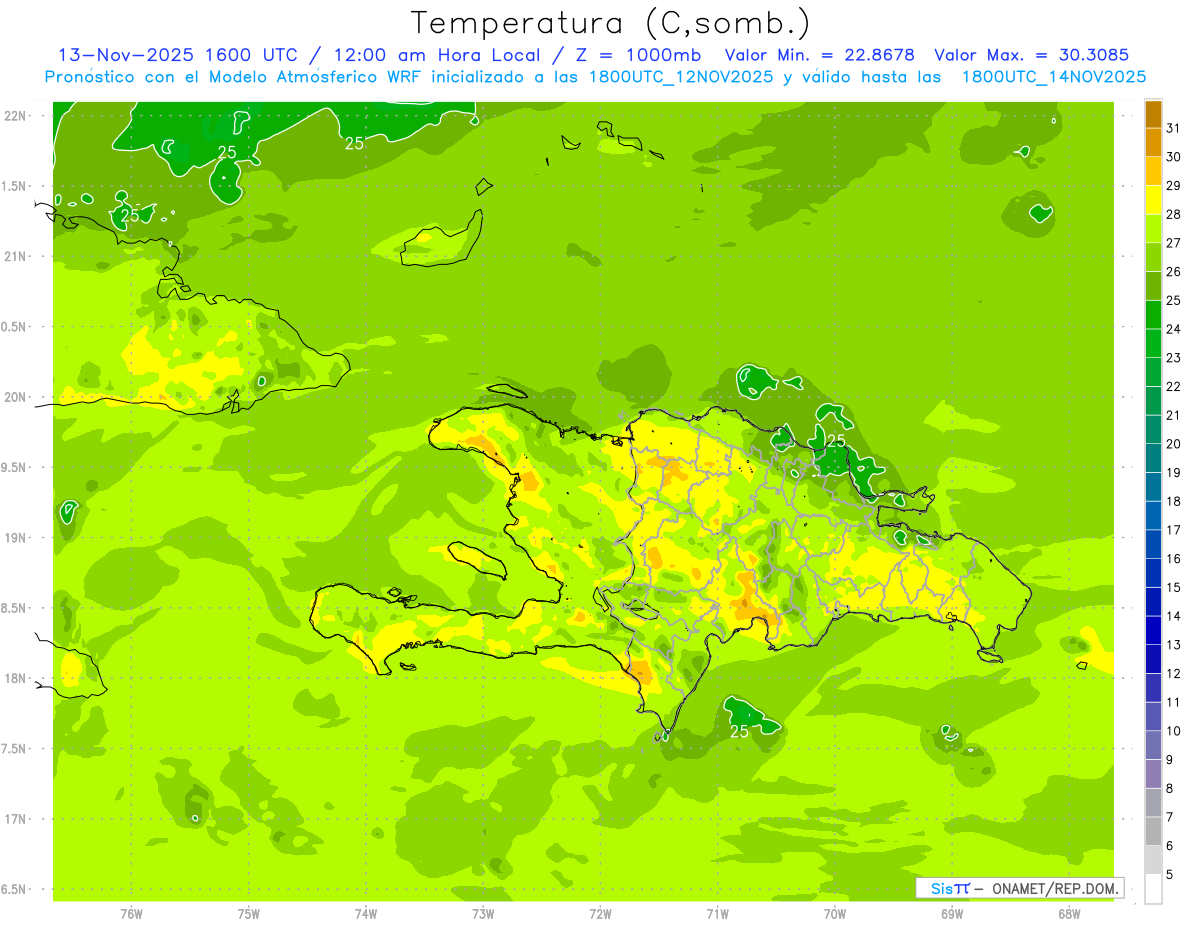Pick the blue swatch between legend values 15 and 16
The width and height of the screenshot is (1200, 927).
coord(1153,573)
